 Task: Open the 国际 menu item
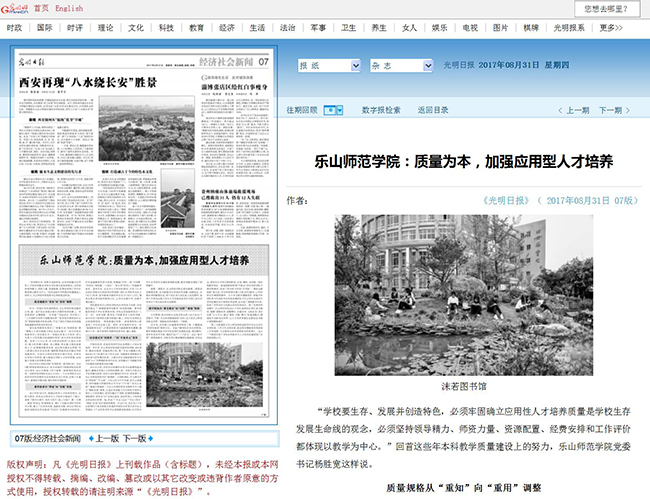44,28
